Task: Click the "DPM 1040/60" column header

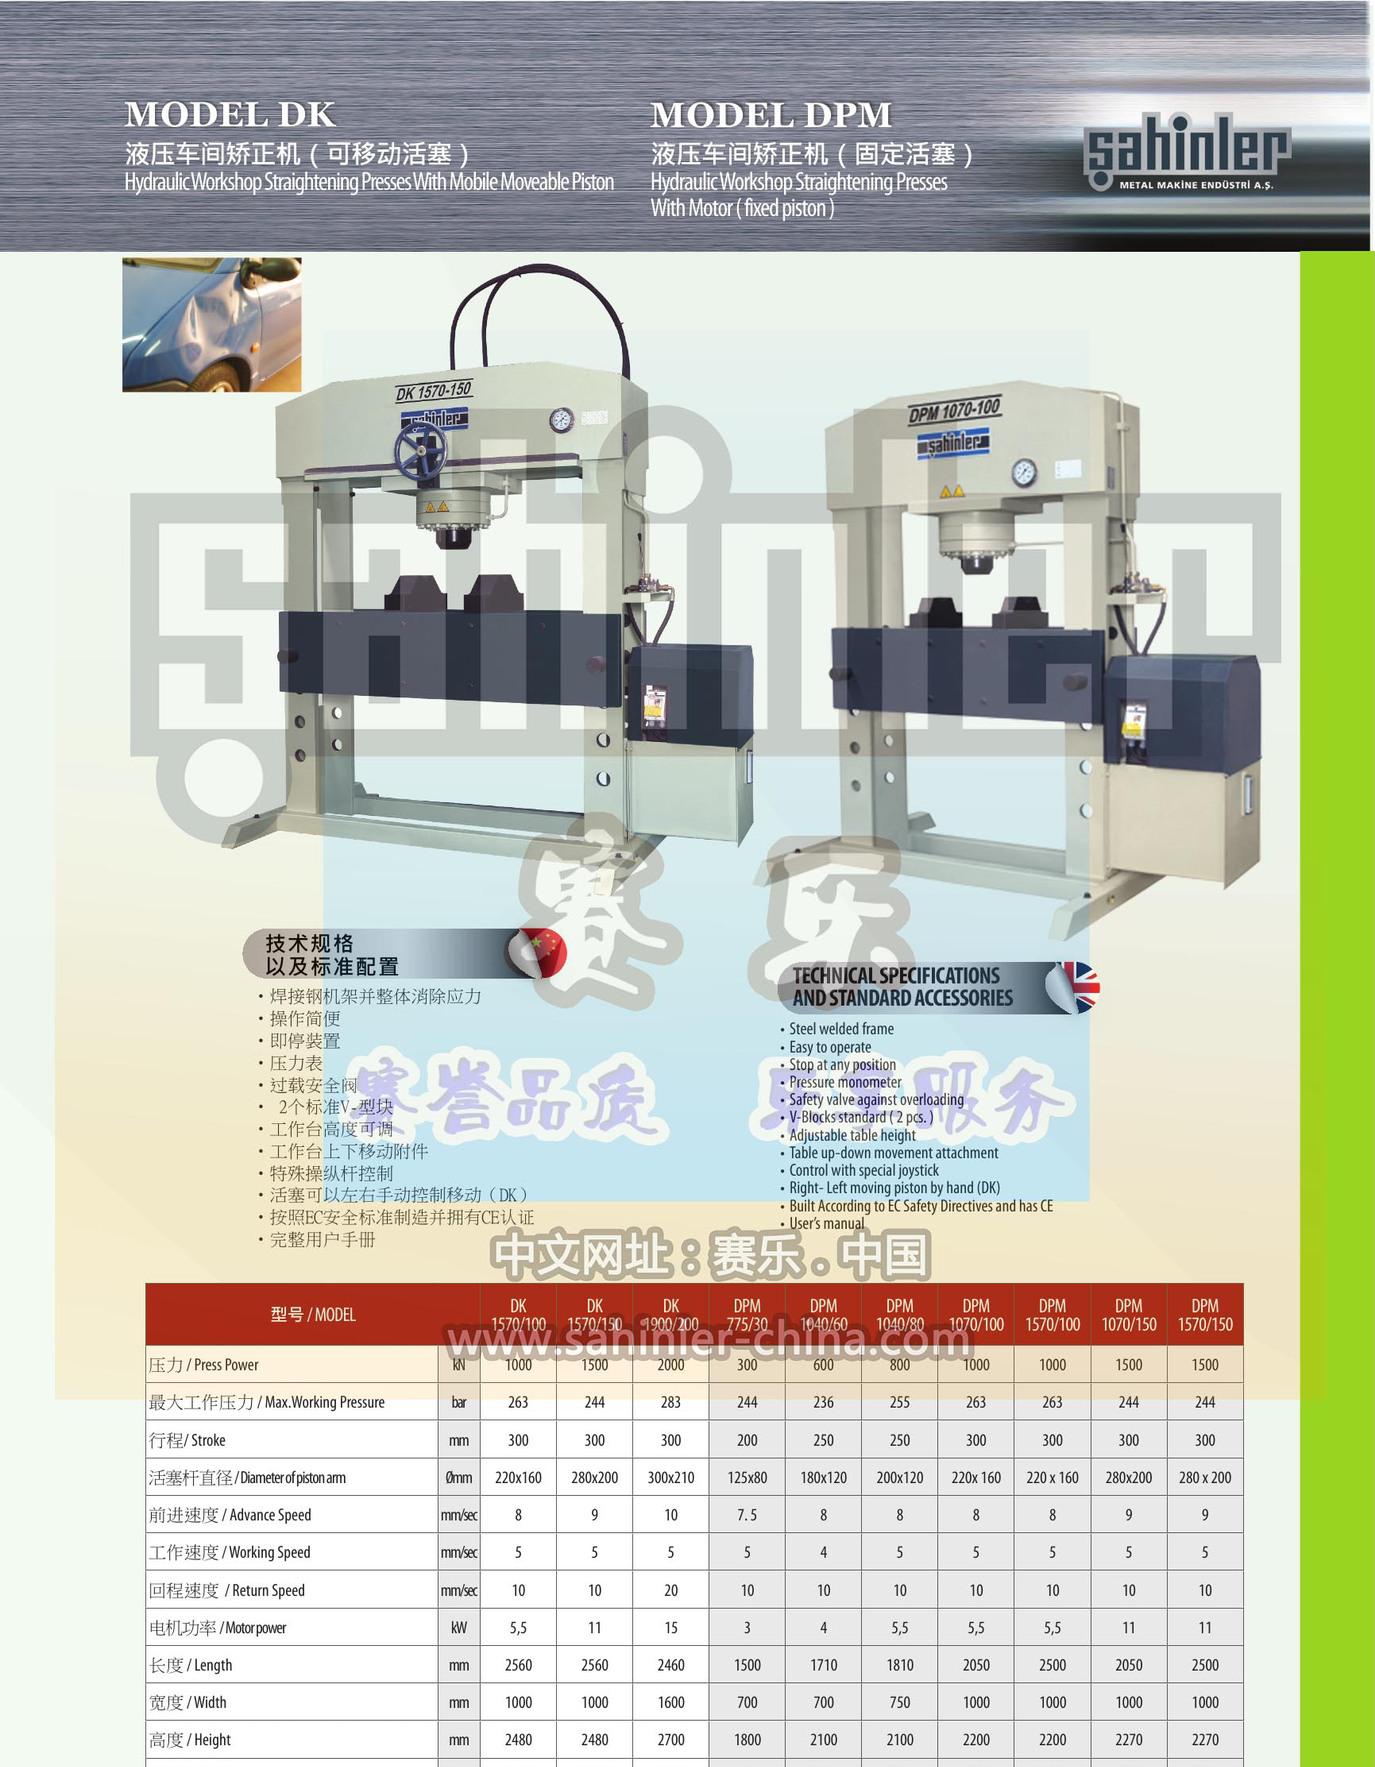Action: (x=823, y=1315)
